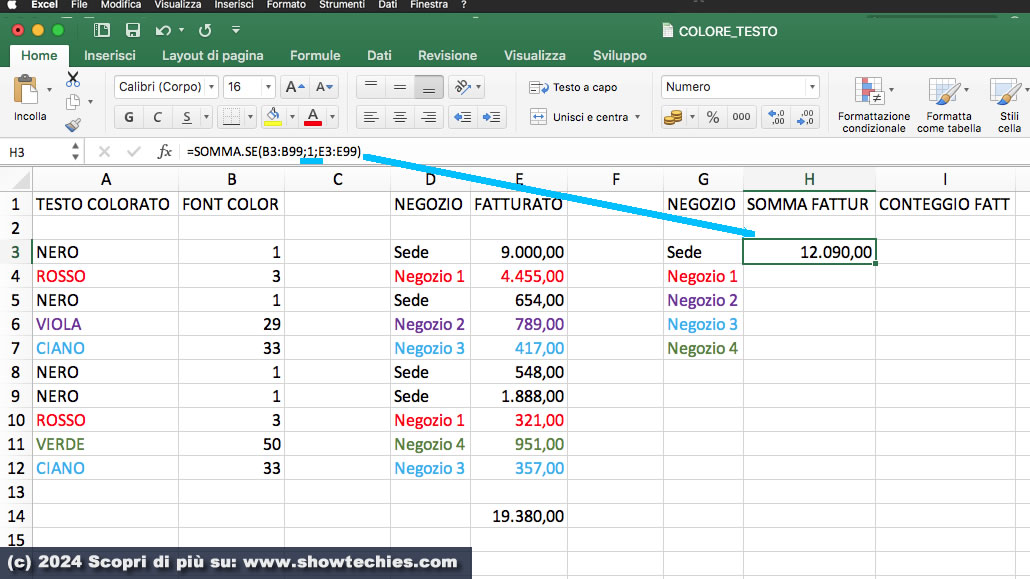Image resolution: width=1030 pixels, height=579 pixels.
Task: Open the Apple menu
Action: click(12, 5)
